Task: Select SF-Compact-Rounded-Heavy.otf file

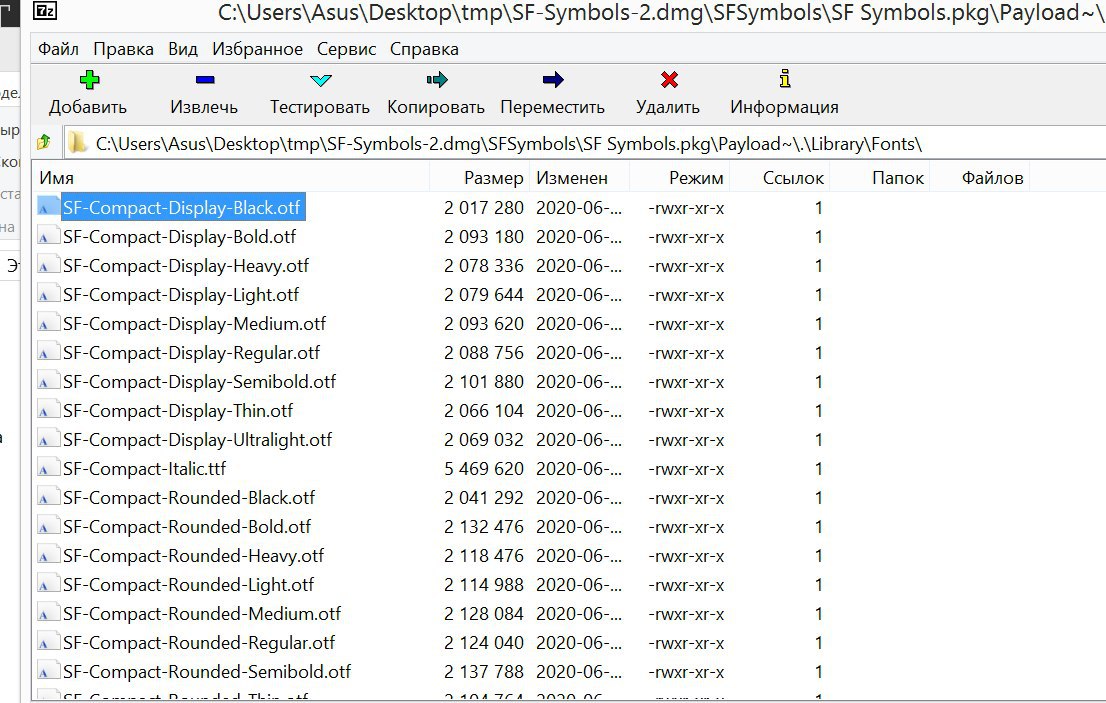Action: click(x=193, y=556)
